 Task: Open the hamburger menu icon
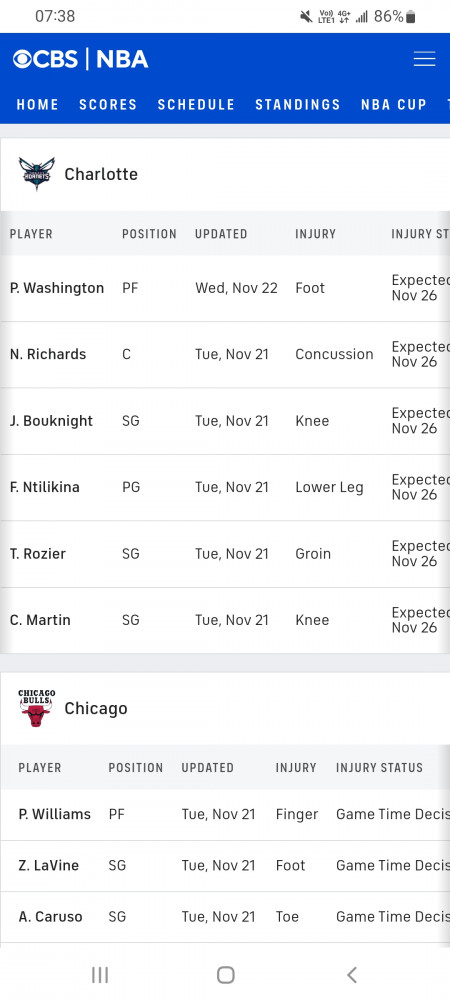click(424, 59)
